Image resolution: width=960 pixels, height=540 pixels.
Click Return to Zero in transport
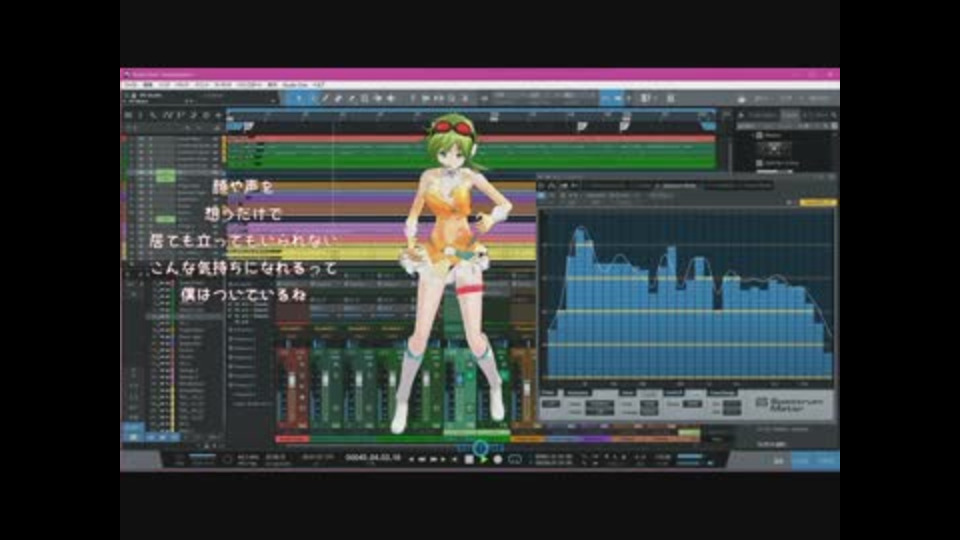(x=454, y=459)
